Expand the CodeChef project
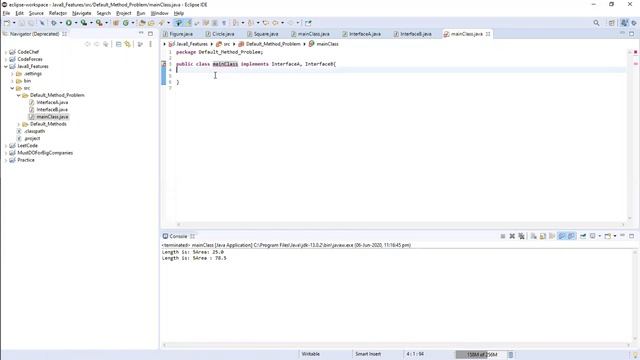The image size is (640, 360). tap(6, 52)
